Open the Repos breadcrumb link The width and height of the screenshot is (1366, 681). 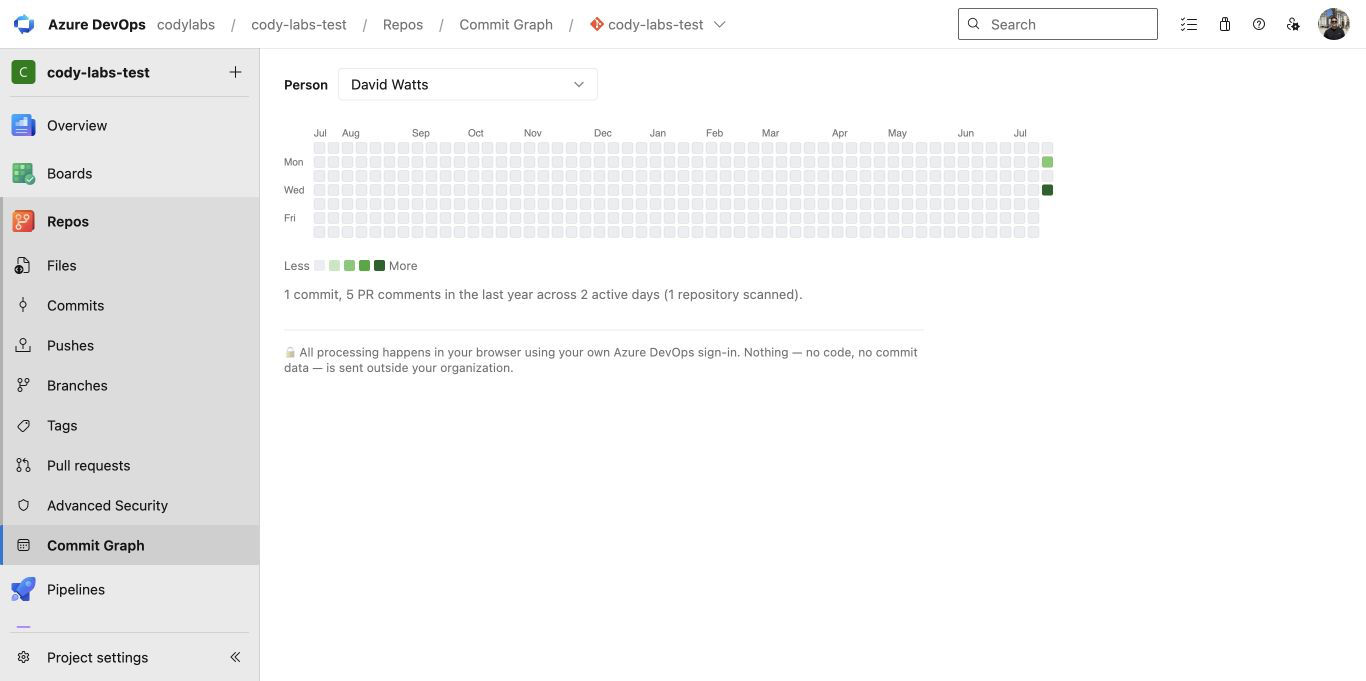pyautogui.click(x=403, y=24)
